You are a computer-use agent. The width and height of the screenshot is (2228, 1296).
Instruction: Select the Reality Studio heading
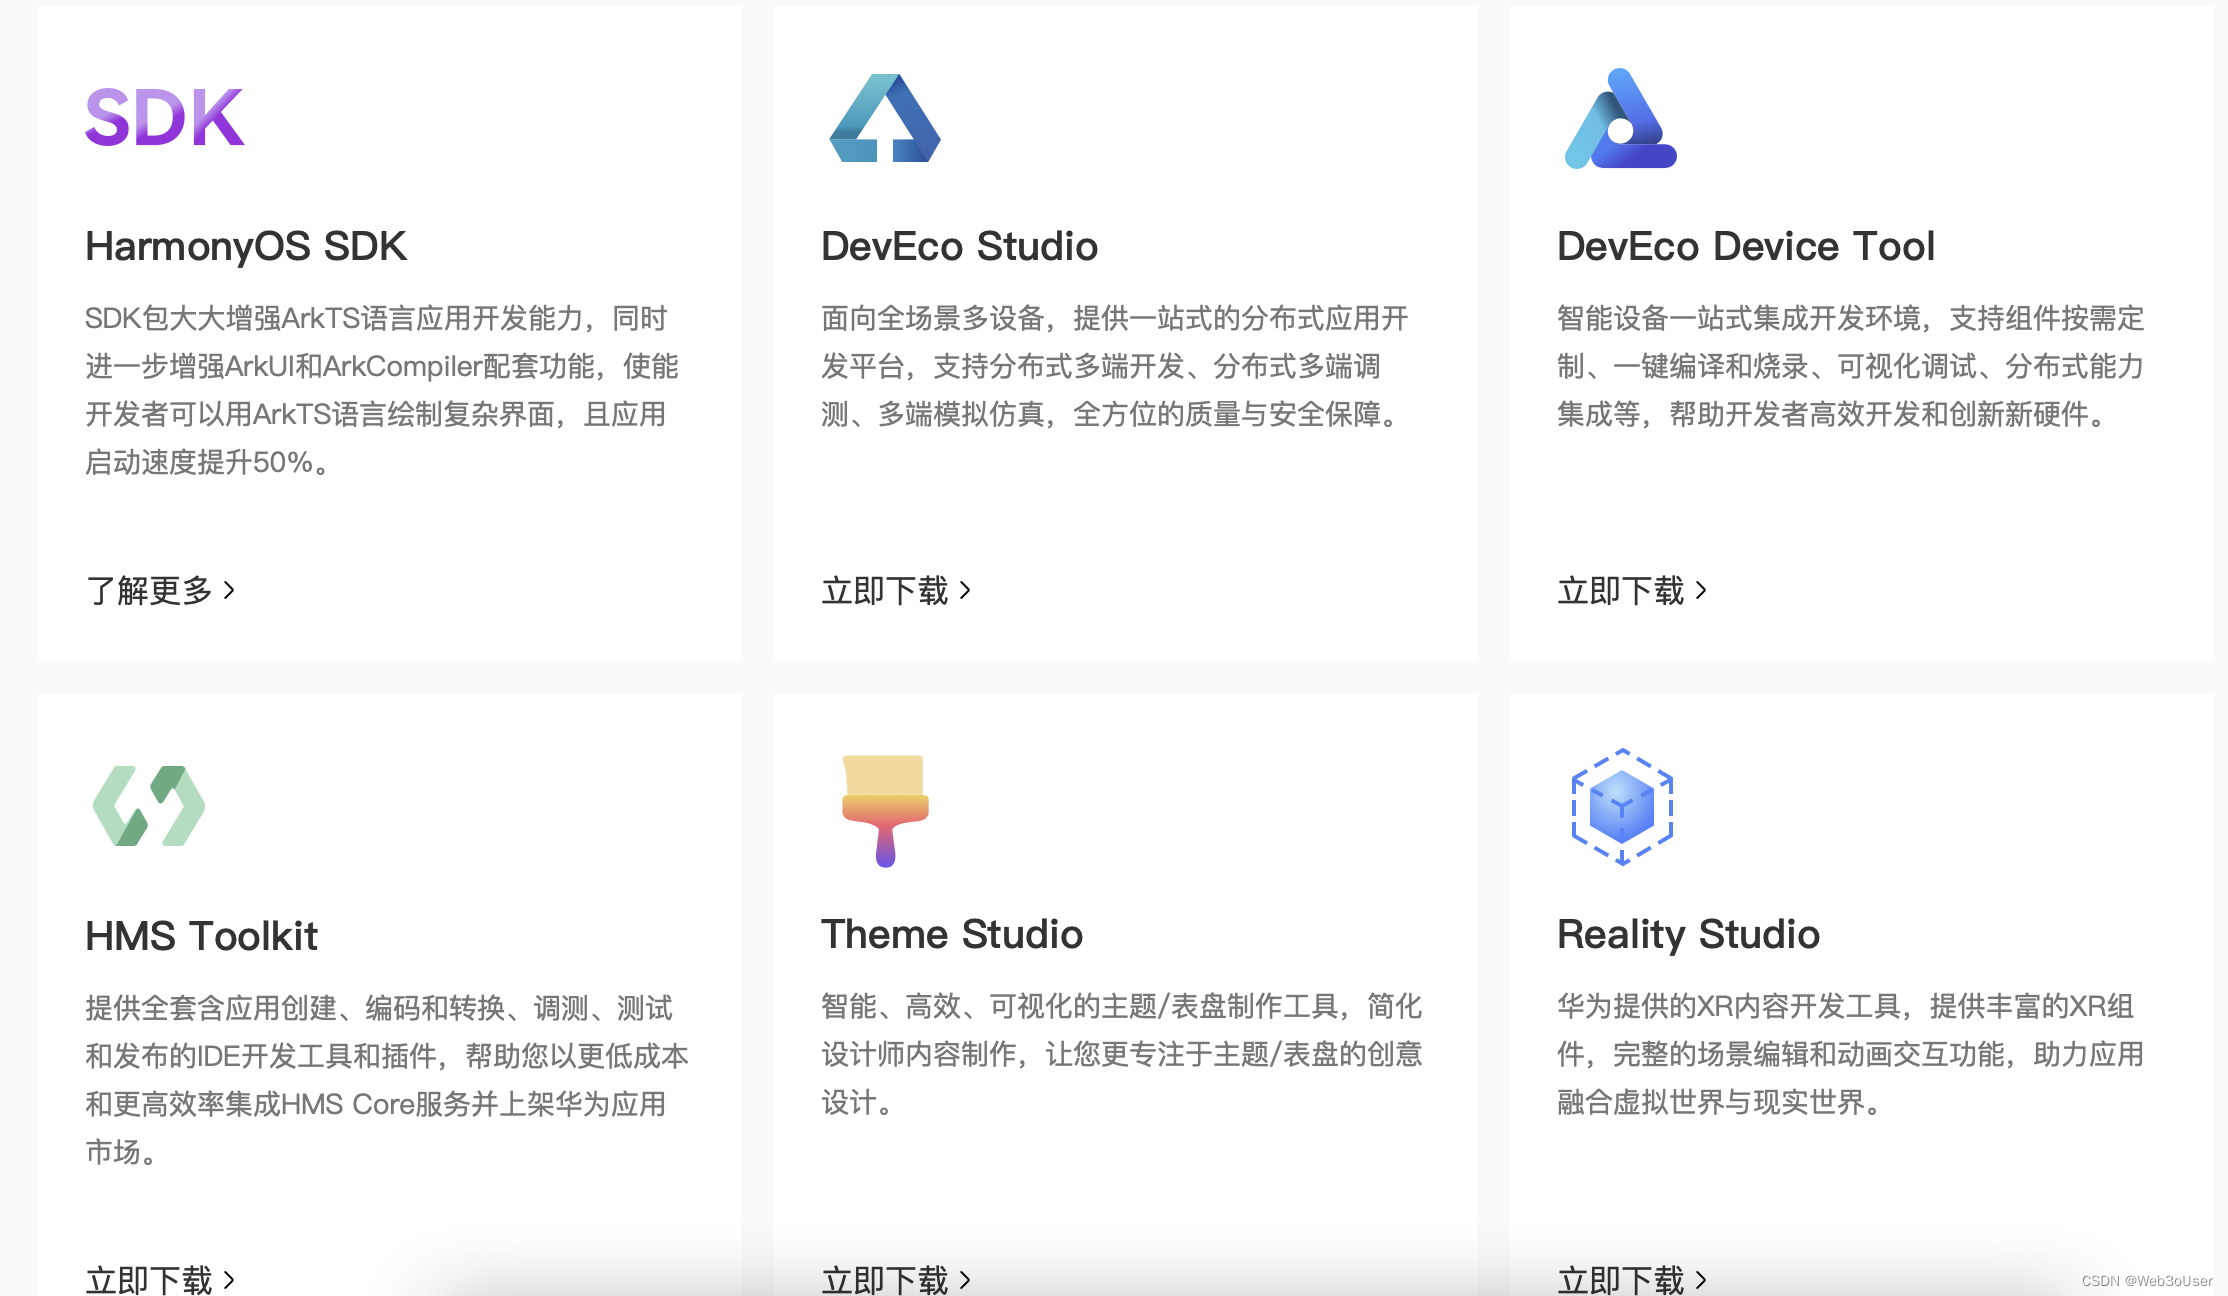point(1688,934)
